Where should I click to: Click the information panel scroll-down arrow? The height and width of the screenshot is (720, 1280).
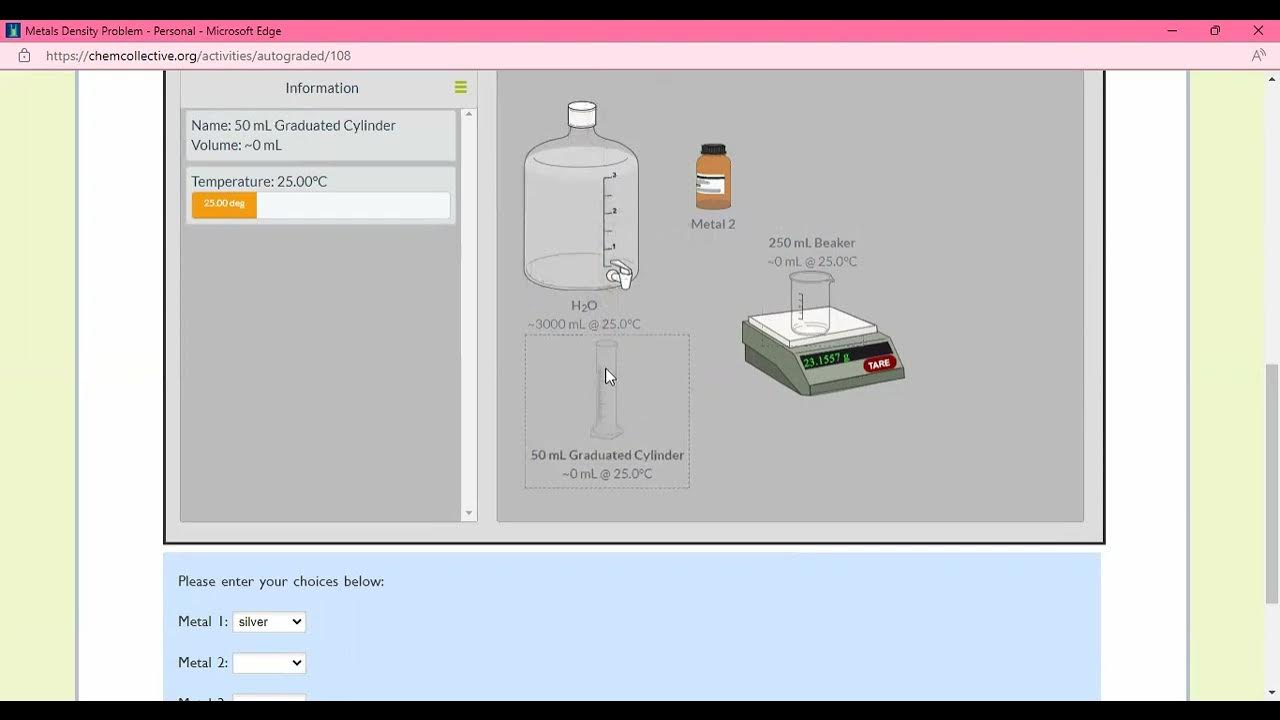(469, 513)
